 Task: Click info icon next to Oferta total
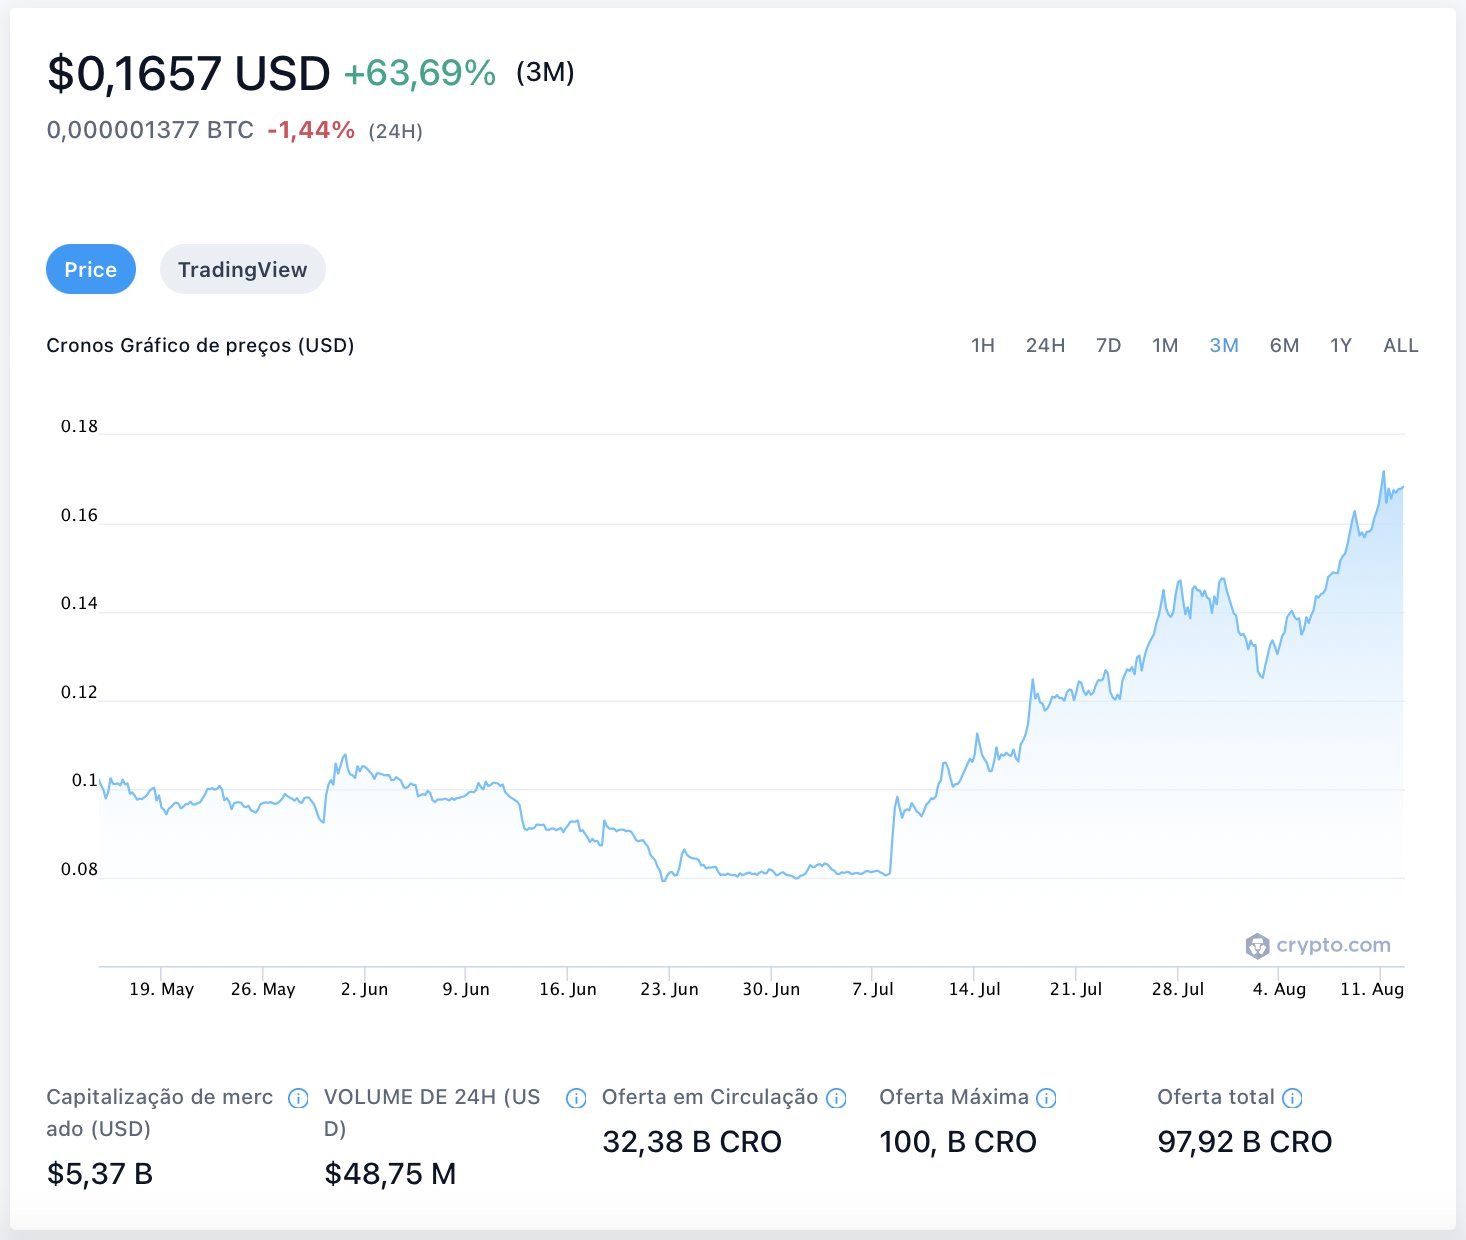pyautogui.click(x=1292, y=1098)
